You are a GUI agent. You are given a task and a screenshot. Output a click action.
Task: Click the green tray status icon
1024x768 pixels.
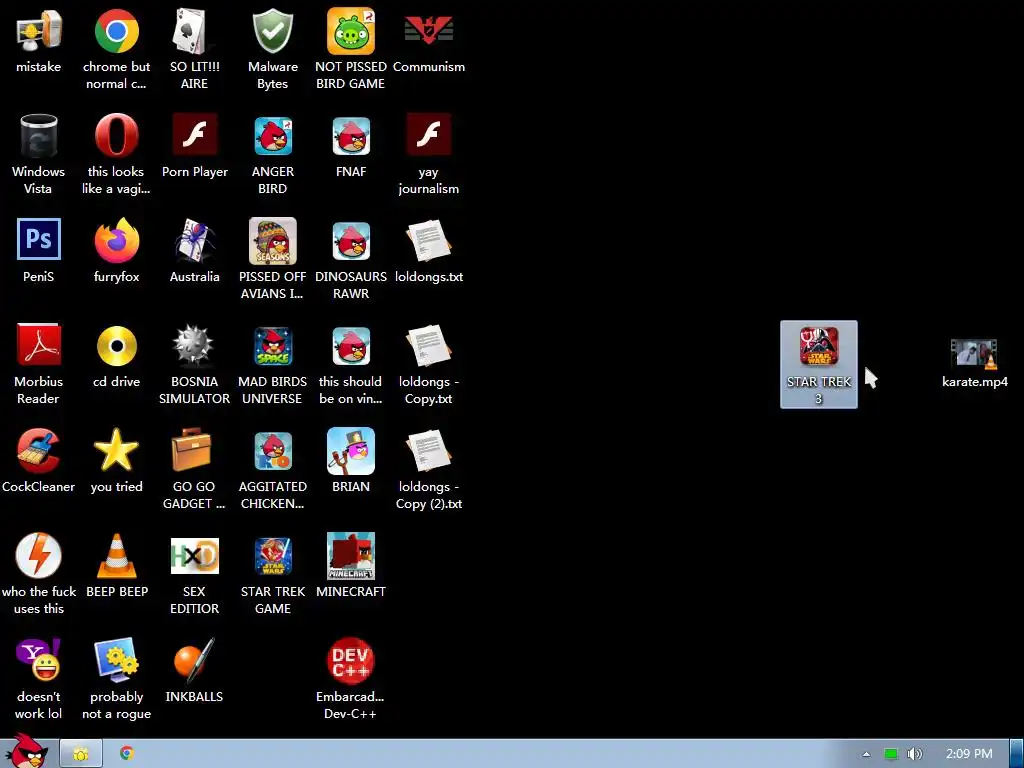891,754
